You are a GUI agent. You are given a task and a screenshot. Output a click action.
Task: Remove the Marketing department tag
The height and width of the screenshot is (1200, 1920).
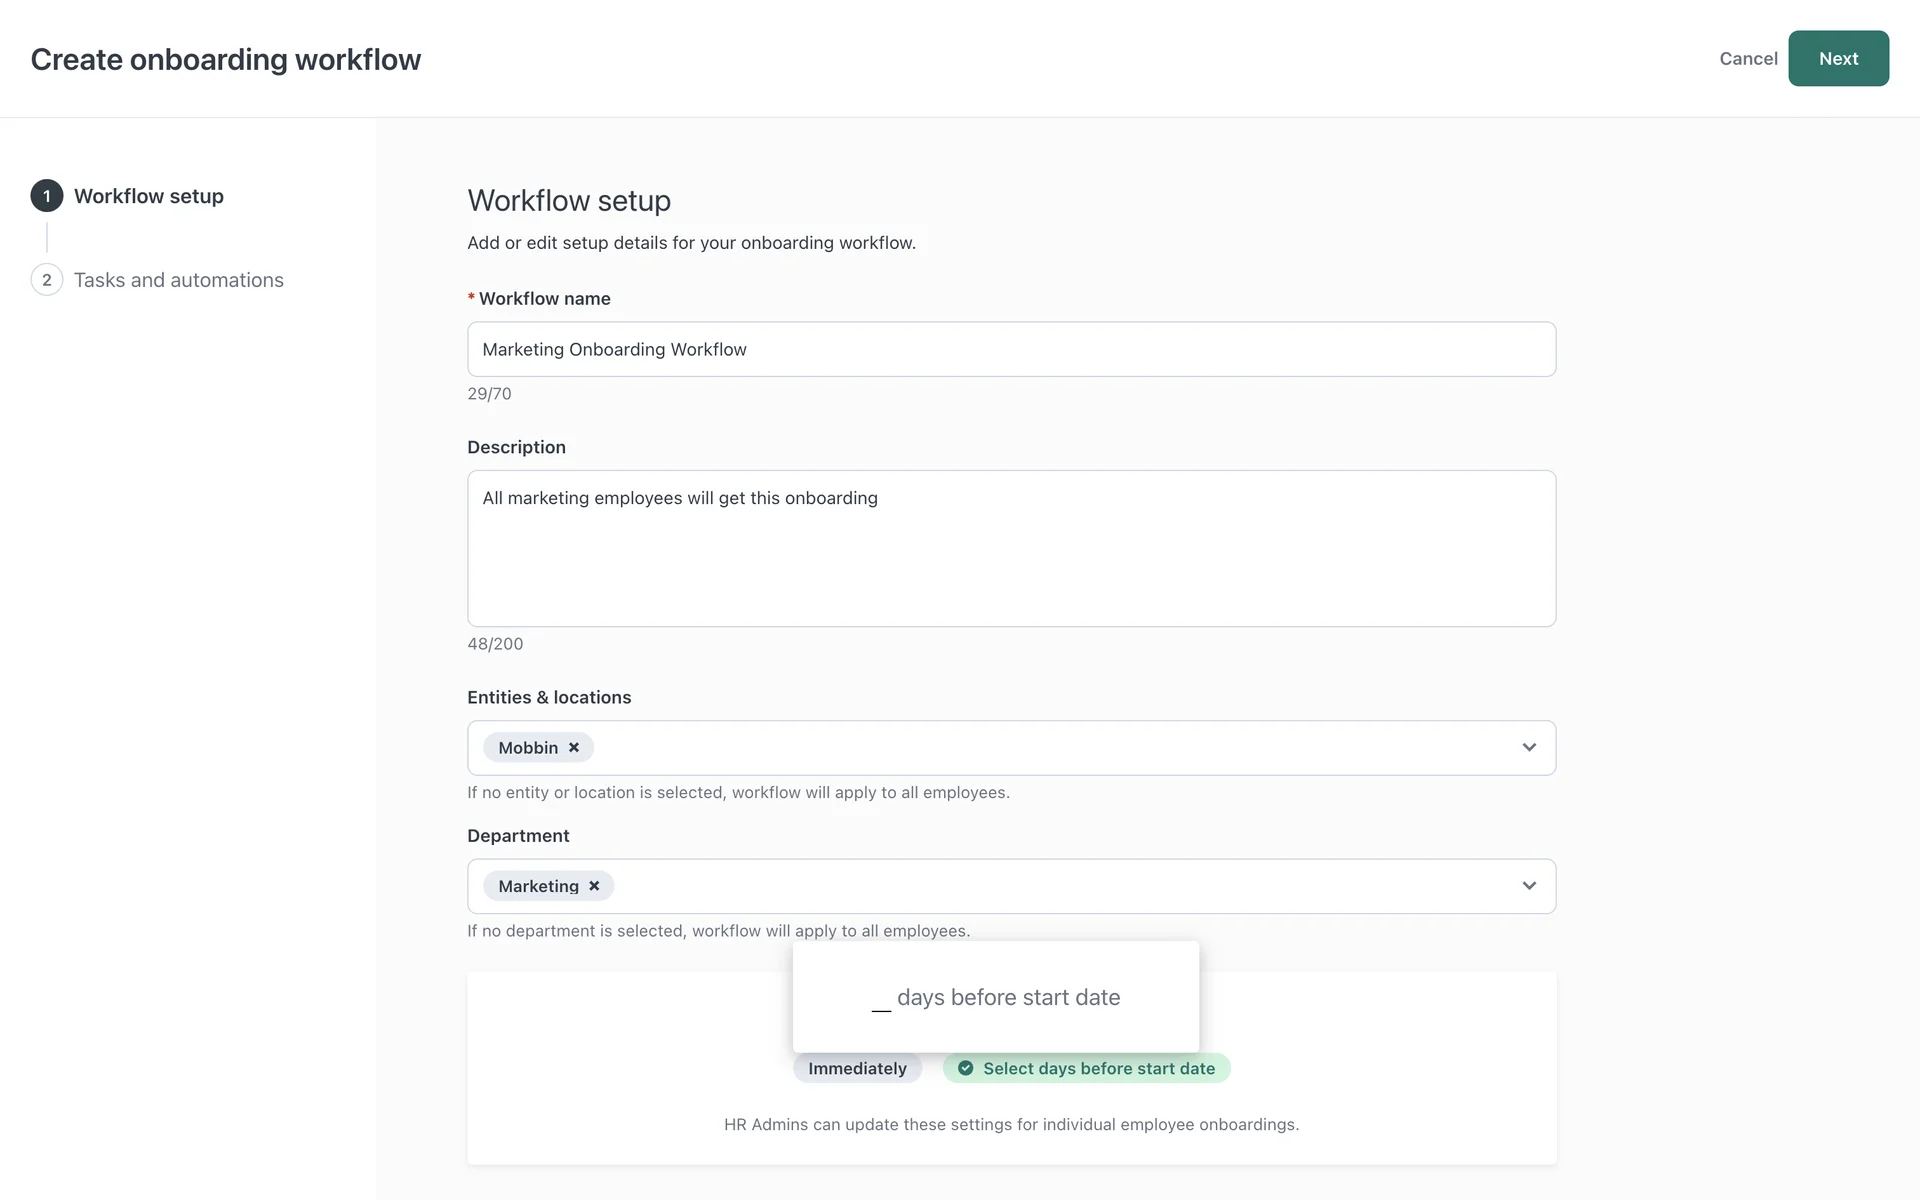[594, 886]
